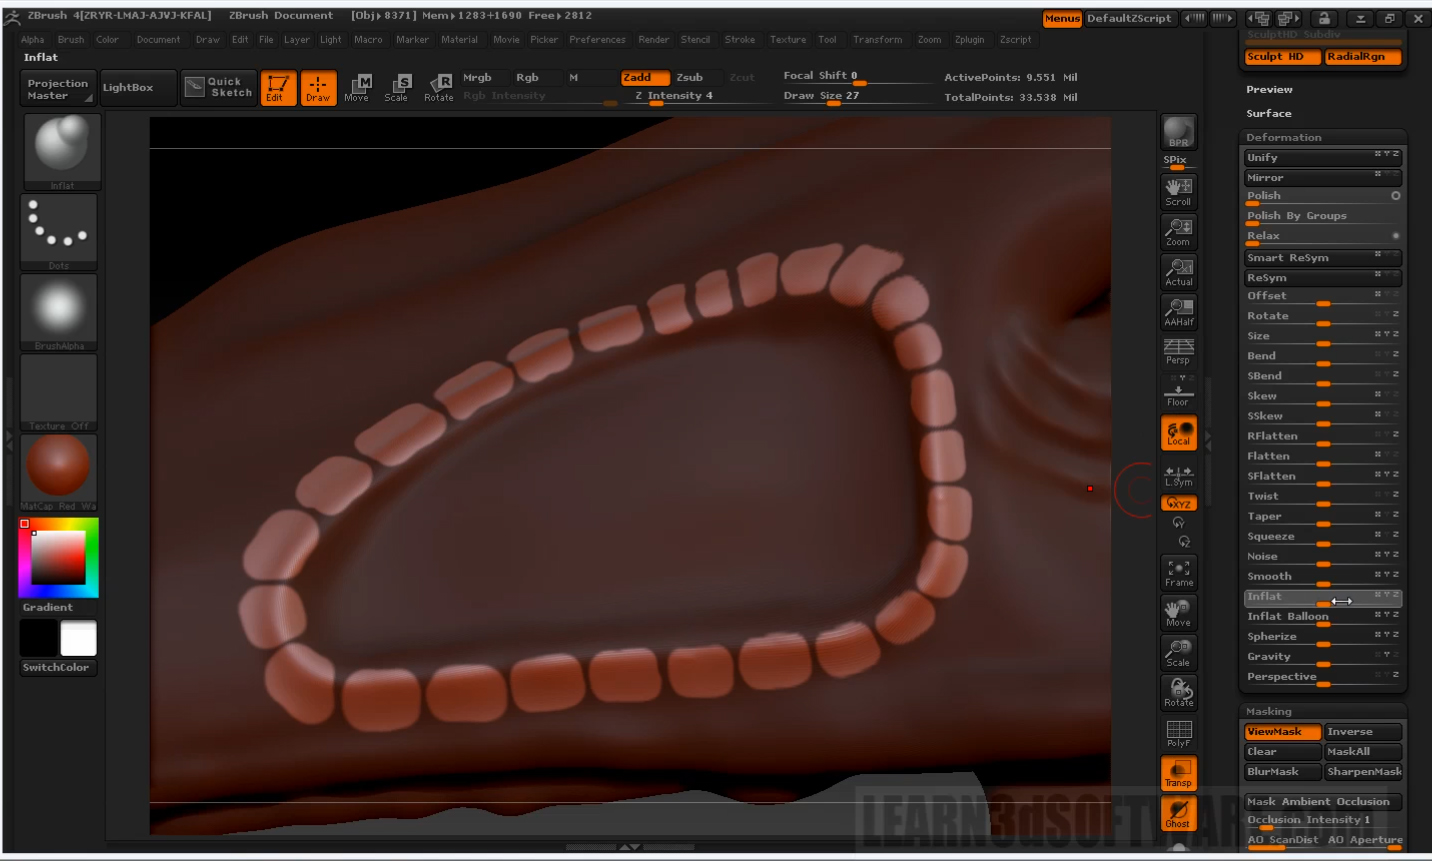Click the SwitchColor button
The width and height of the screenshot is (1432, 861).
click(x=57, y=668)
